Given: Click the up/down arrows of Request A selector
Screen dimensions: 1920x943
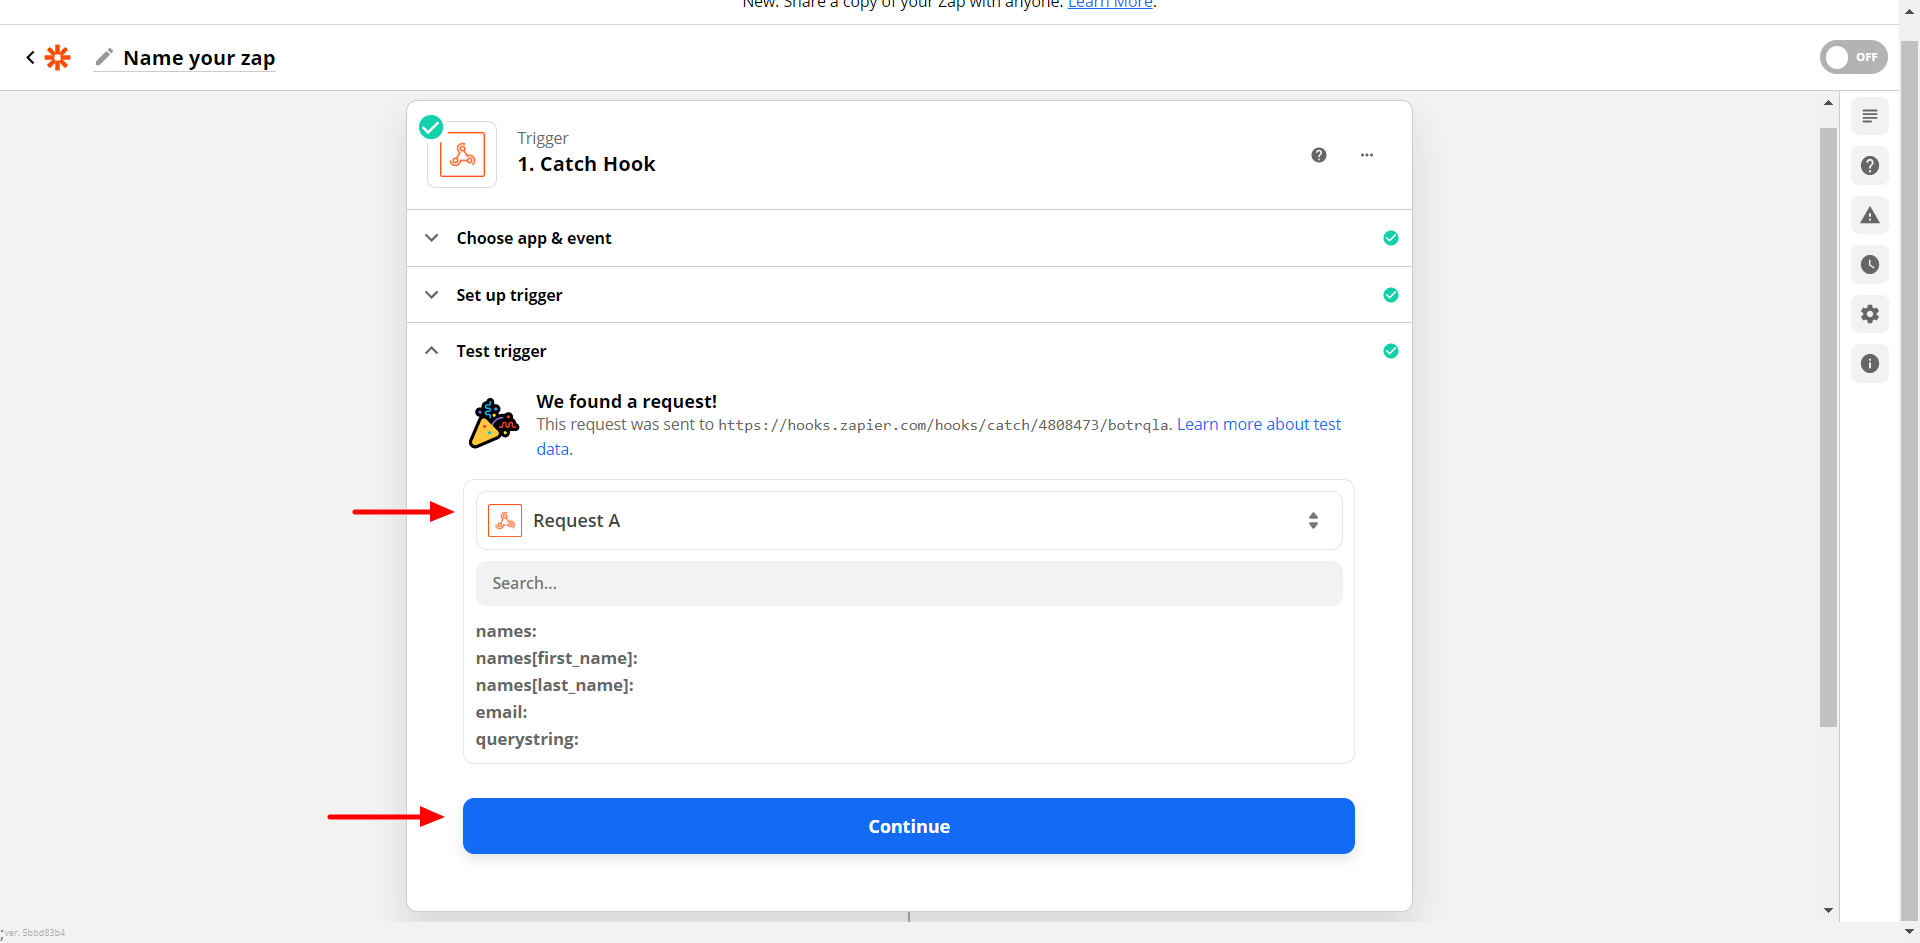Looking at the screenshot, I should pyautogui.click(x=1313, y=520).
